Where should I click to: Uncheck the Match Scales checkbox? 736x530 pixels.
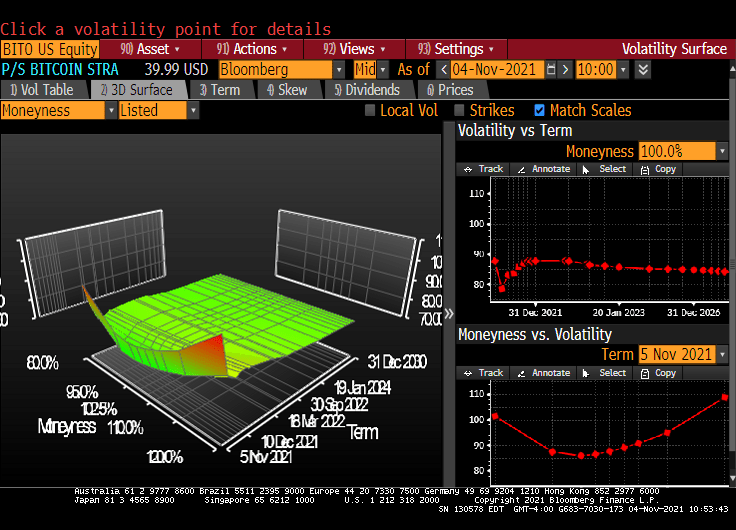[540, 111]
